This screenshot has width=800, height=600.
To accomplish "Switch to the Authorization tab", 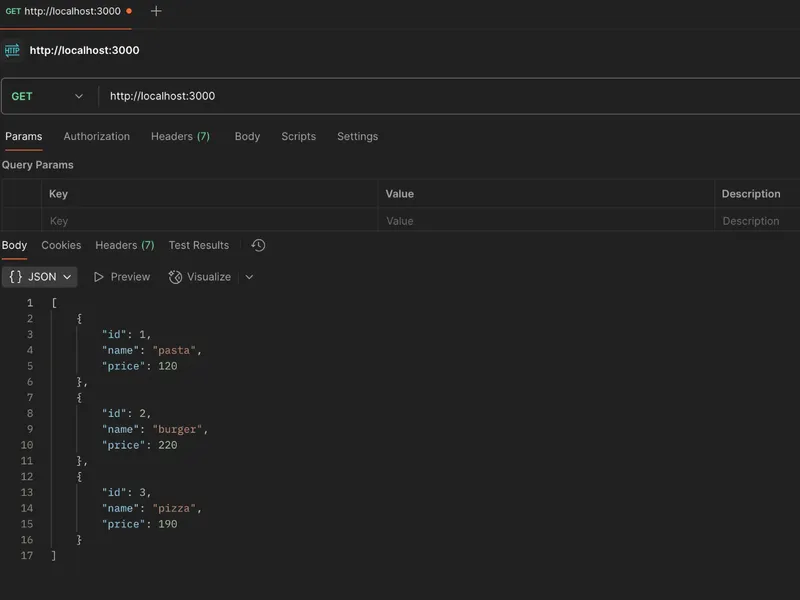I will (x=96, y=136).
